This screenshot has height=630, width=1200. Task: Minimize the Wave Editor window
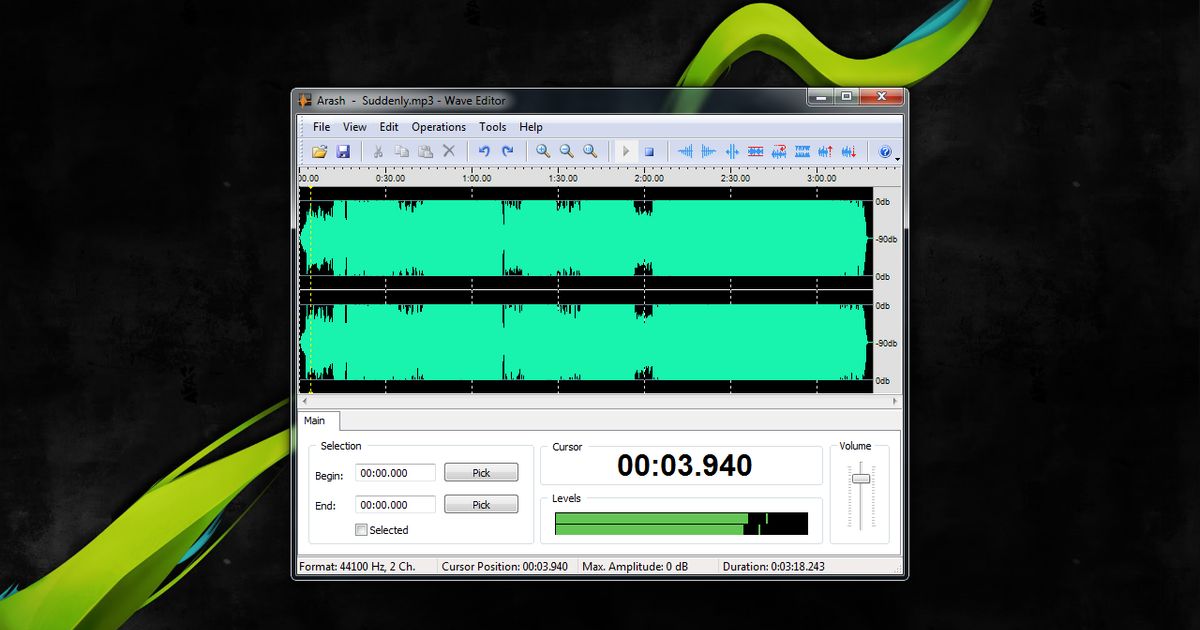821,96
